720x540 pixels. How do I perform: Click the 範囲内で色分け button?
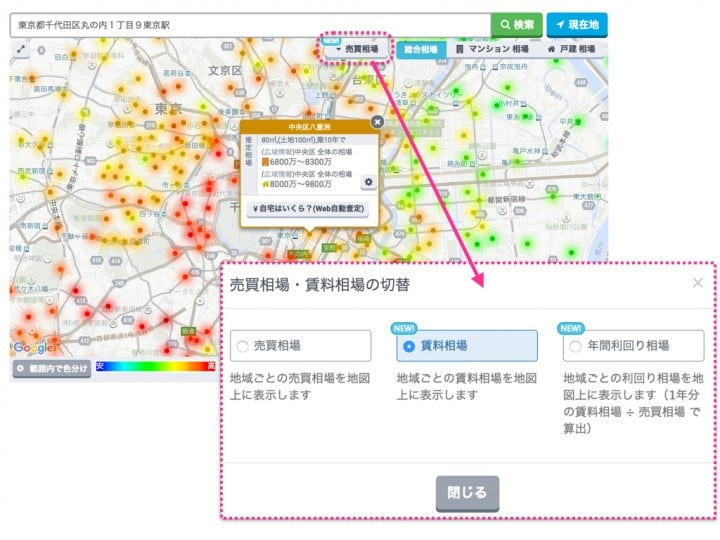click(51, 368)
